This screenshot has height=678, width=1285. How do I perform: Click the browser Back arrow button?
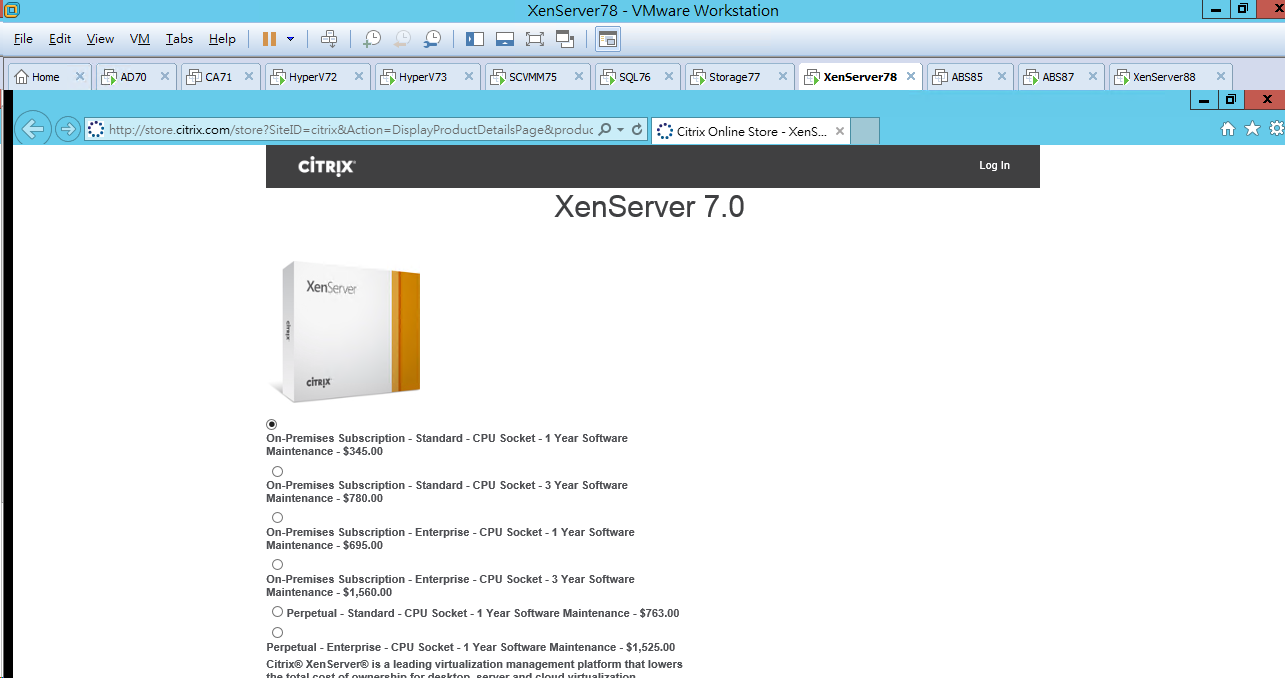click(34, 128)
